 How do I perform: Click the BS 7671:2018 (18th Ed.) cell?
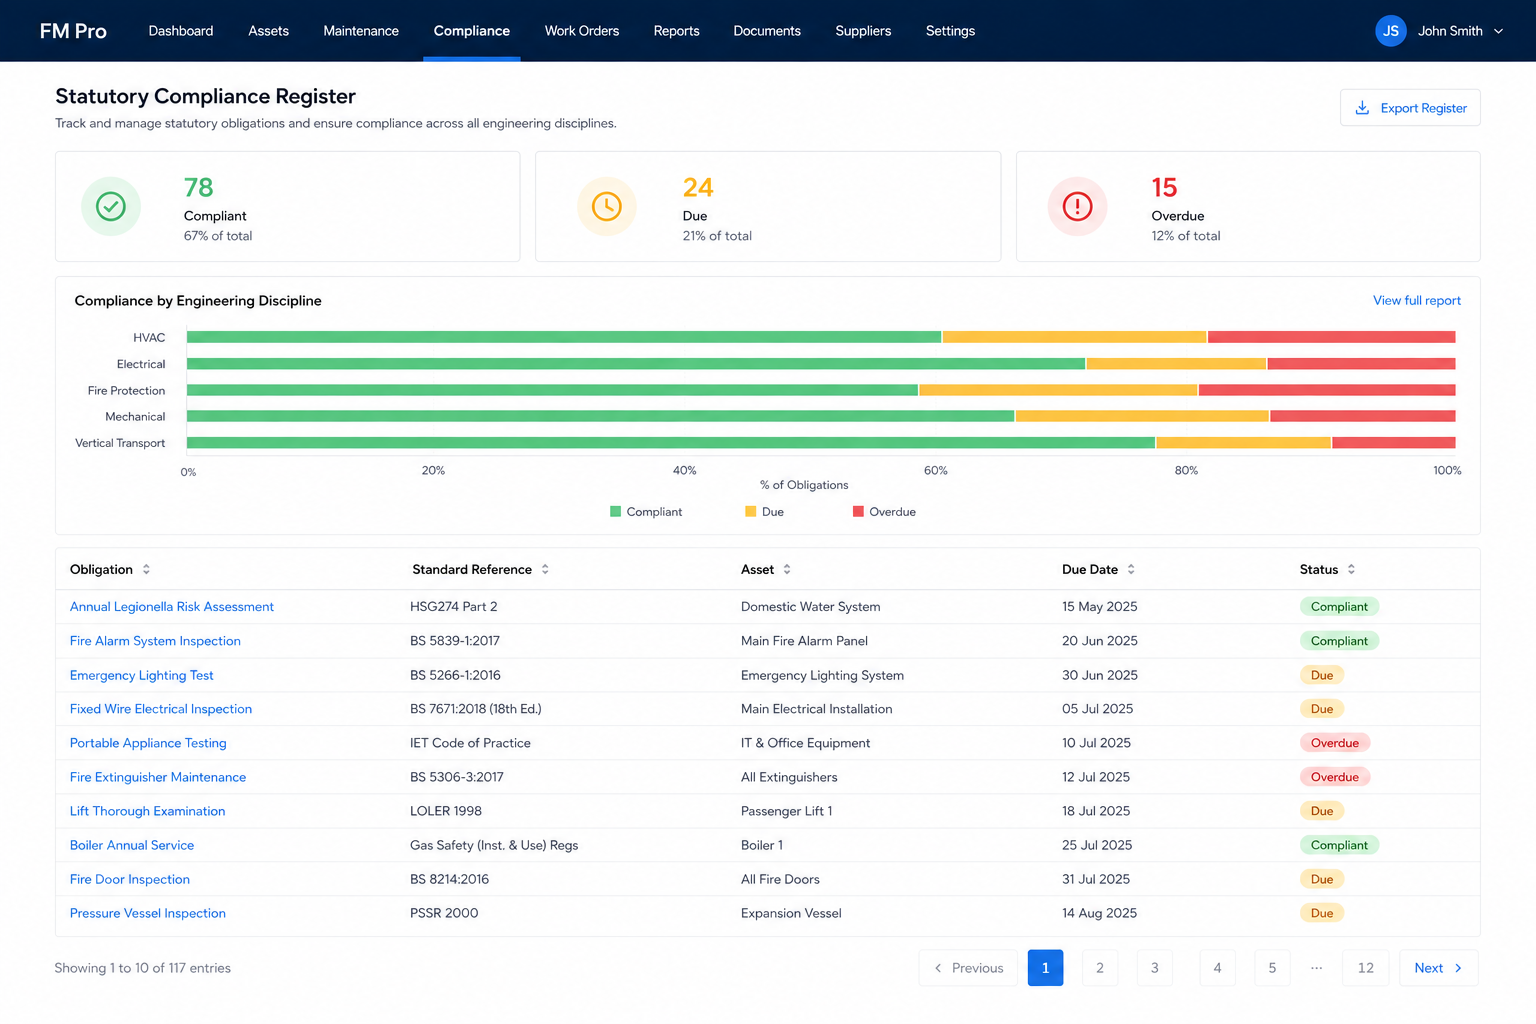point(476,709)
